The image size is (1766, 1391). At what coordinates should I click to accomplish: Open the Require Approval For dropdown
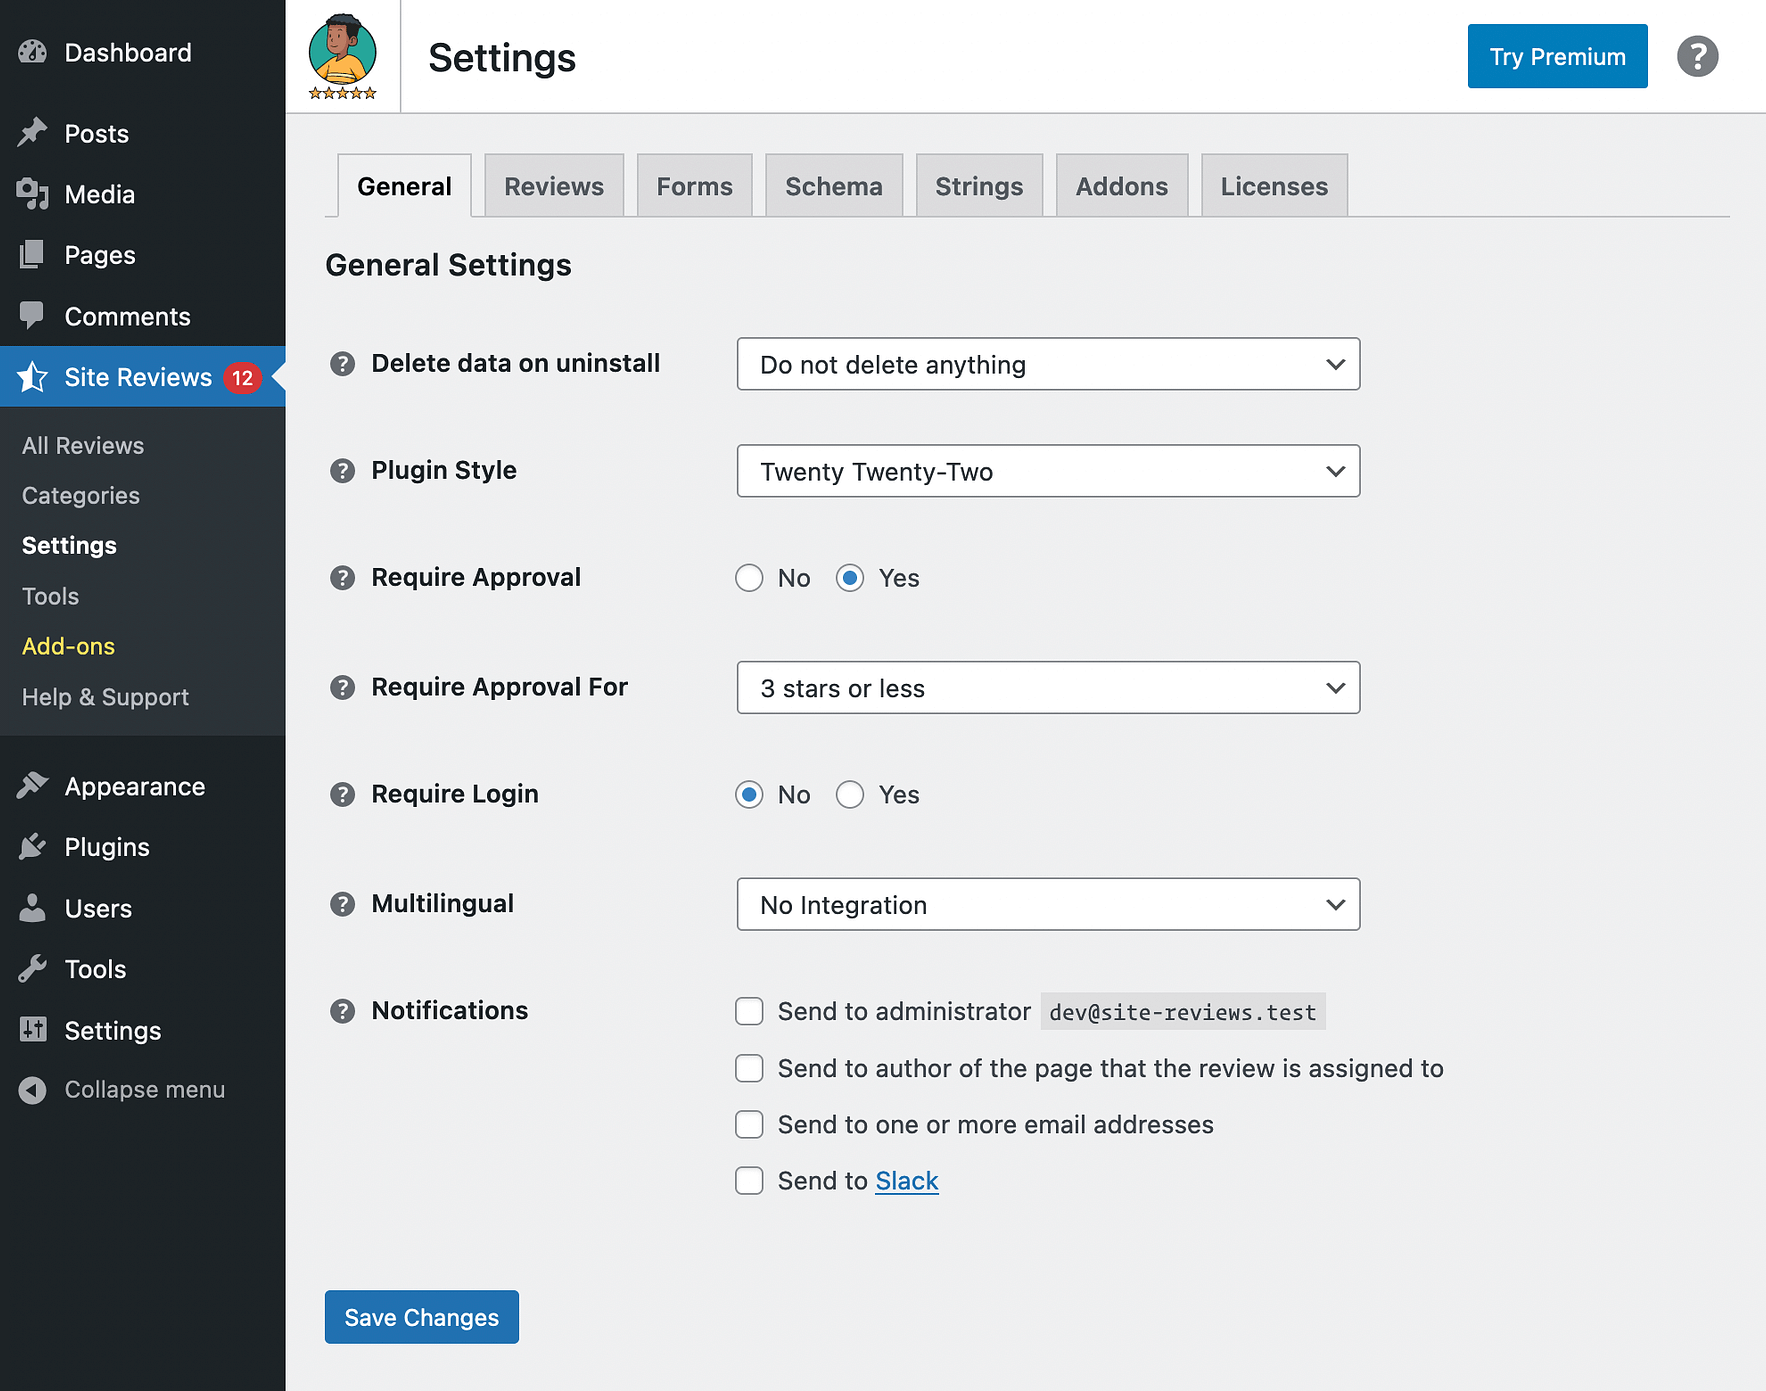[x=1047, y=688]
